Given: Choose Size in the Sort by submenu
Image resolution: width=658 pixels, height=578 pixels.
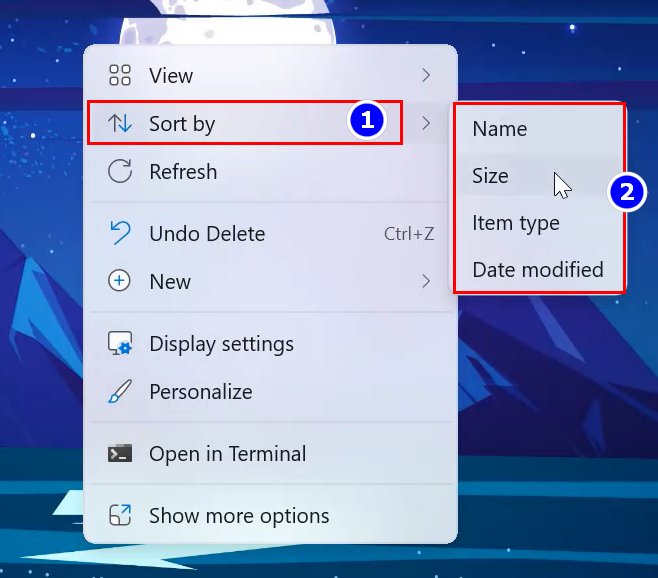Looking at the screenshot, I should (x=490, y=176).
